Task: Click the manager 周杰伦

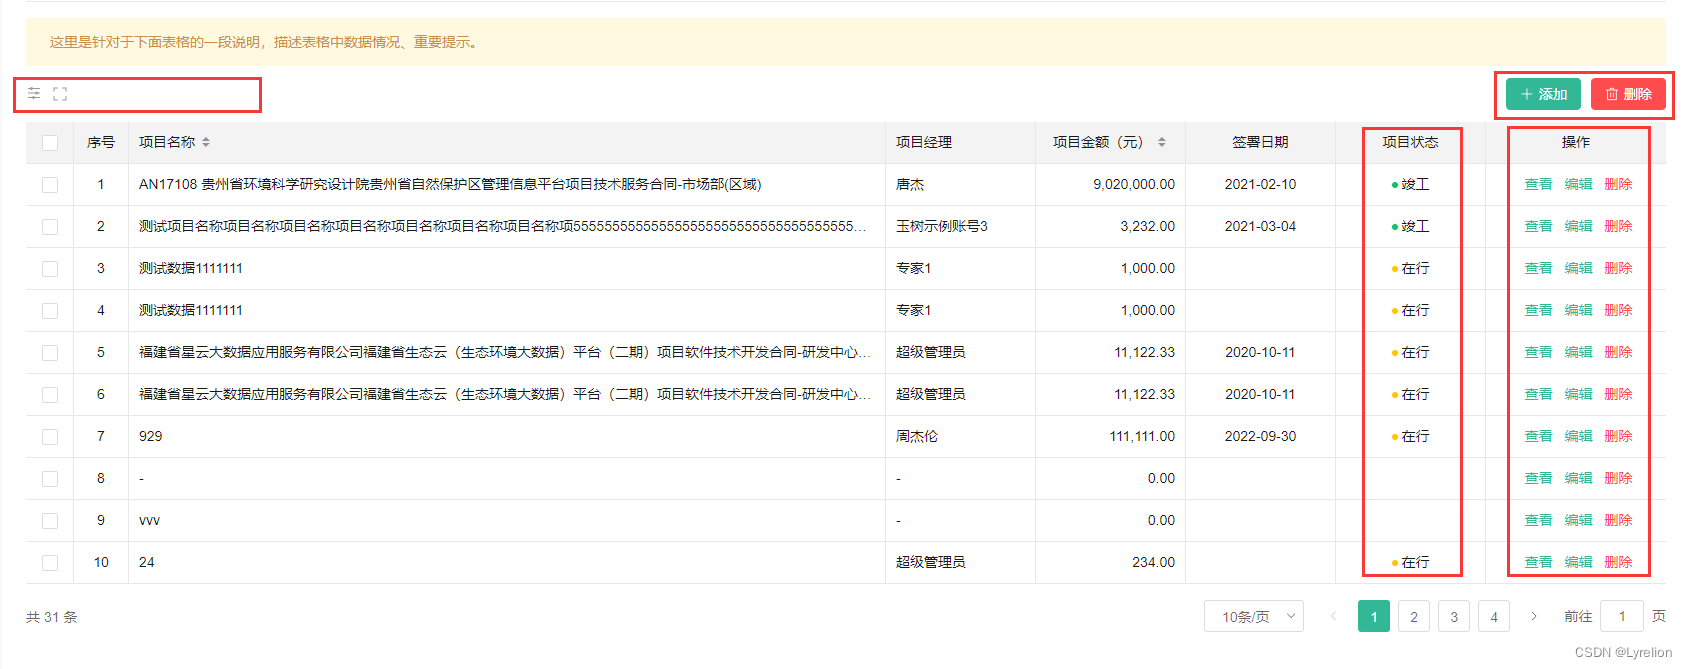Action: click(x=917, y=436)
